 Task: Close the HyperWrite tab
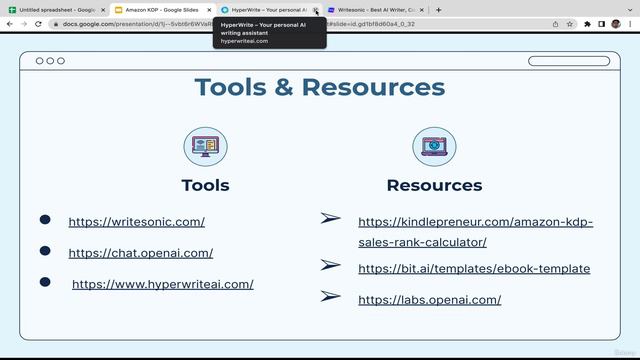point(316,10)
